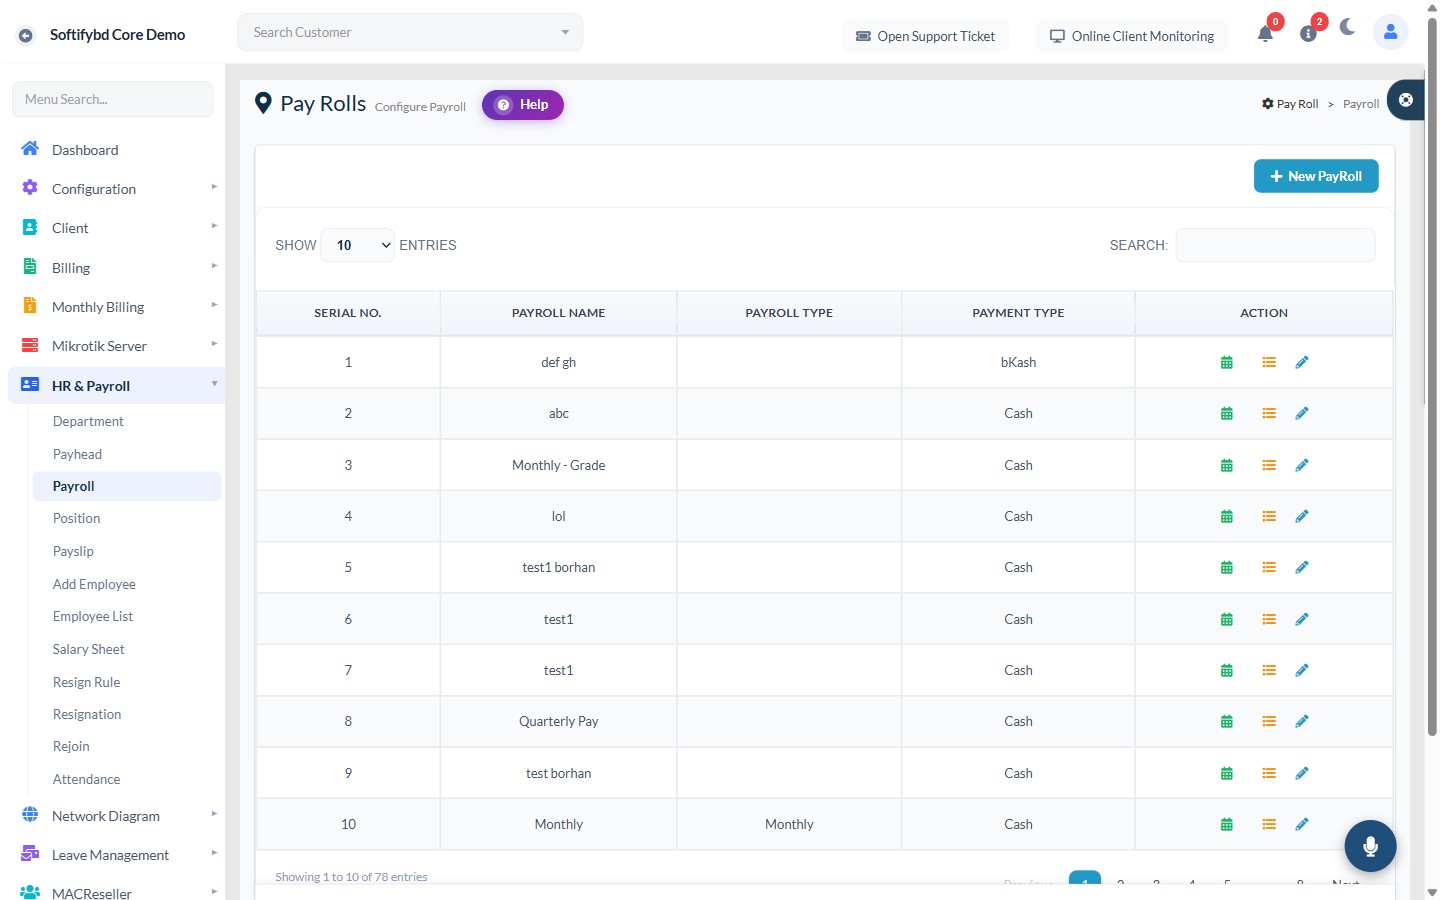
Task: Edit the Monthly - Grade payroll with pencil icon
Action: point(1302,465)
